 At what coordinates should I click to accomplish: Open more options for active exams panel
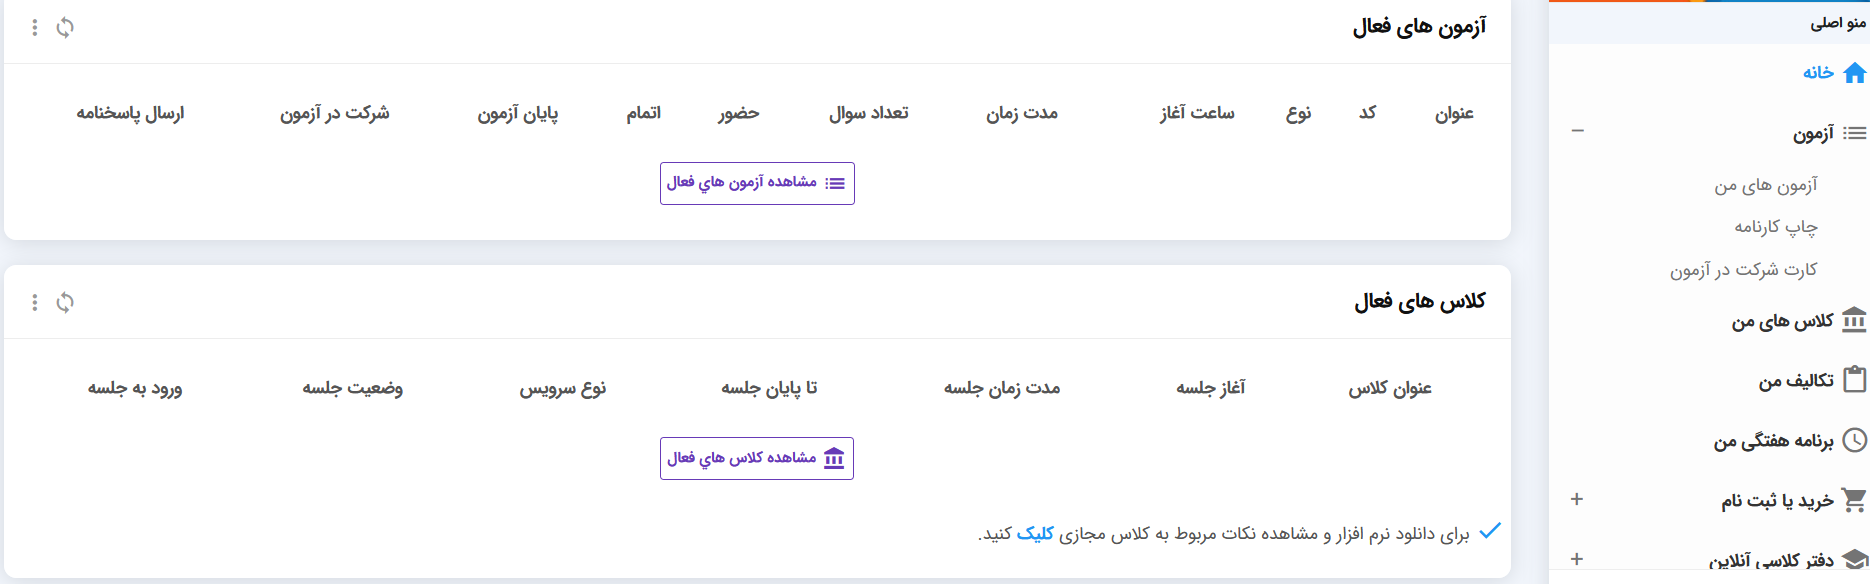point(35,28)
